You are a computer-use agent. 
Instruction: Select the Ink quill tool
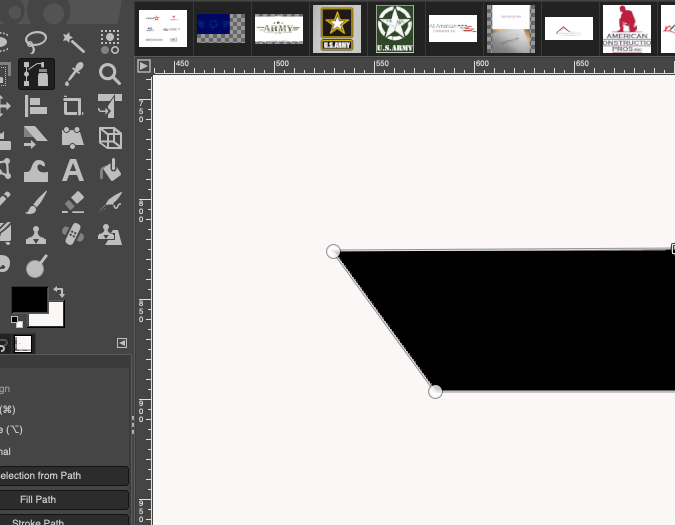point(110,202)
